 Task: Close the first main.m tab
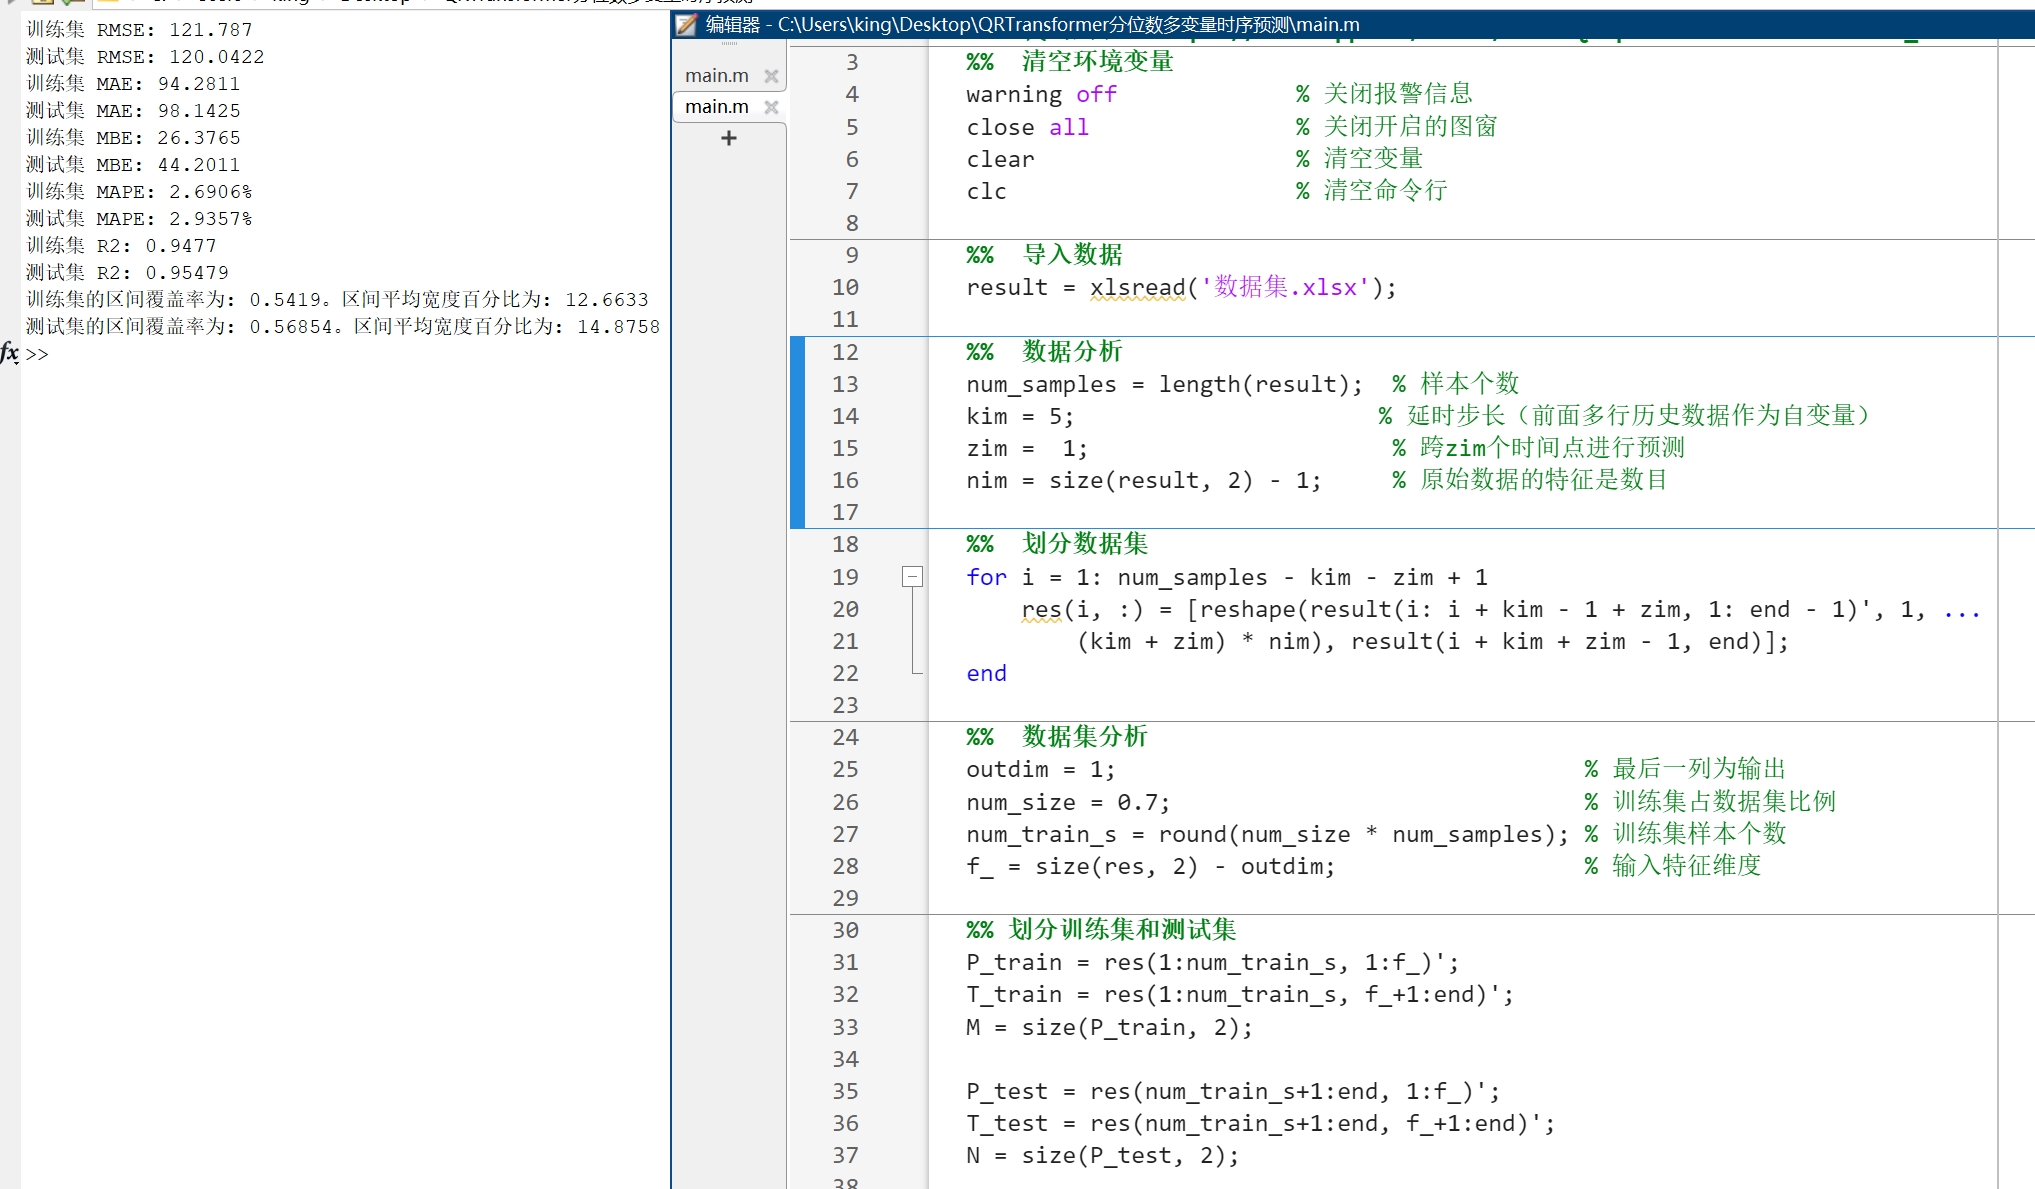(x=771, y=76)
